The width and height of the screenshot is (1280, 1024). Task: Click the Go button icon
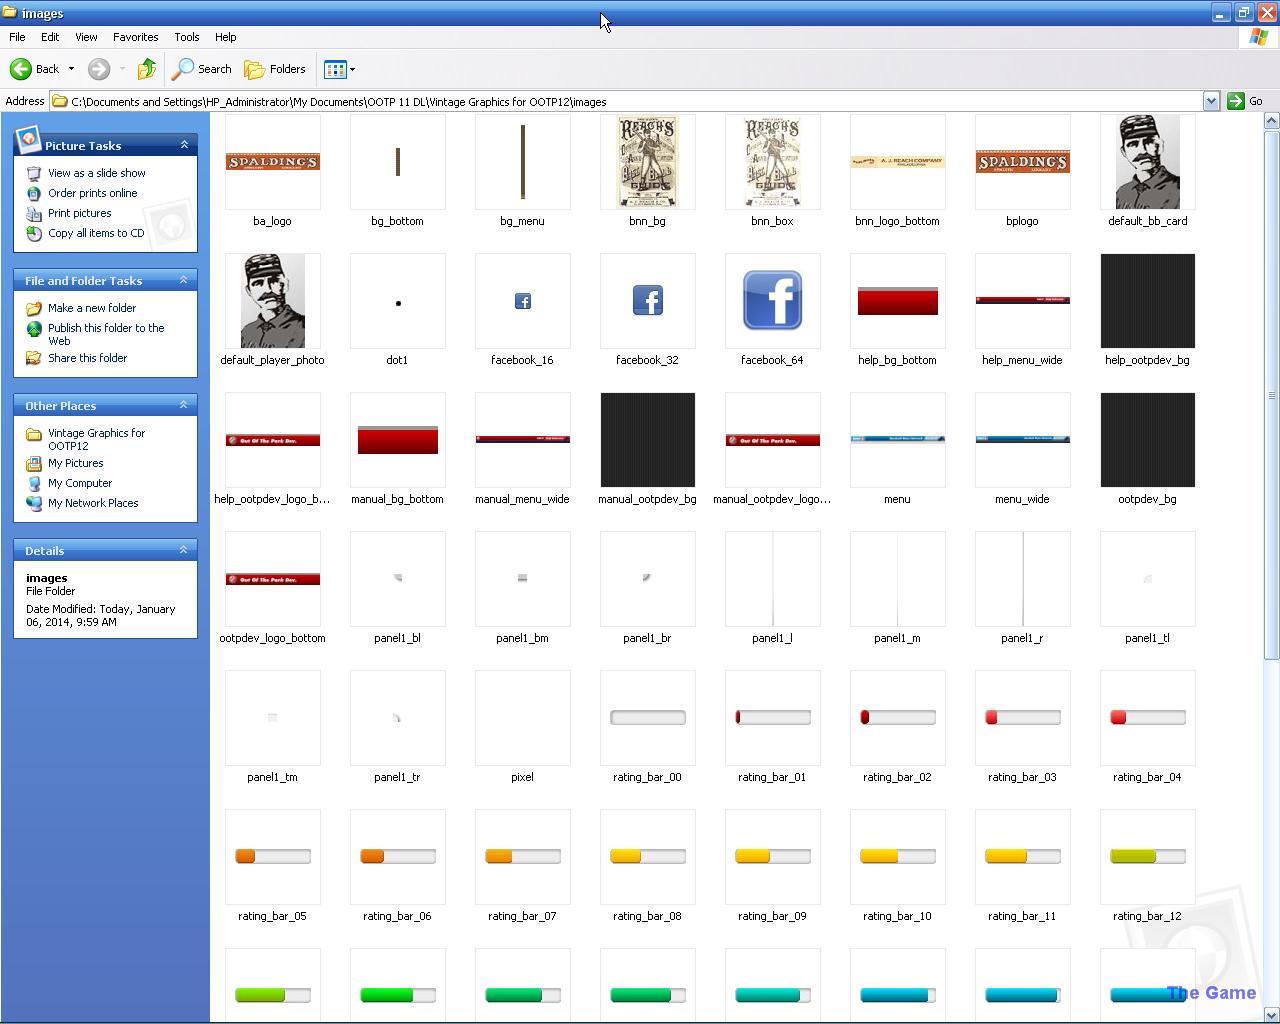[1236, 101]
